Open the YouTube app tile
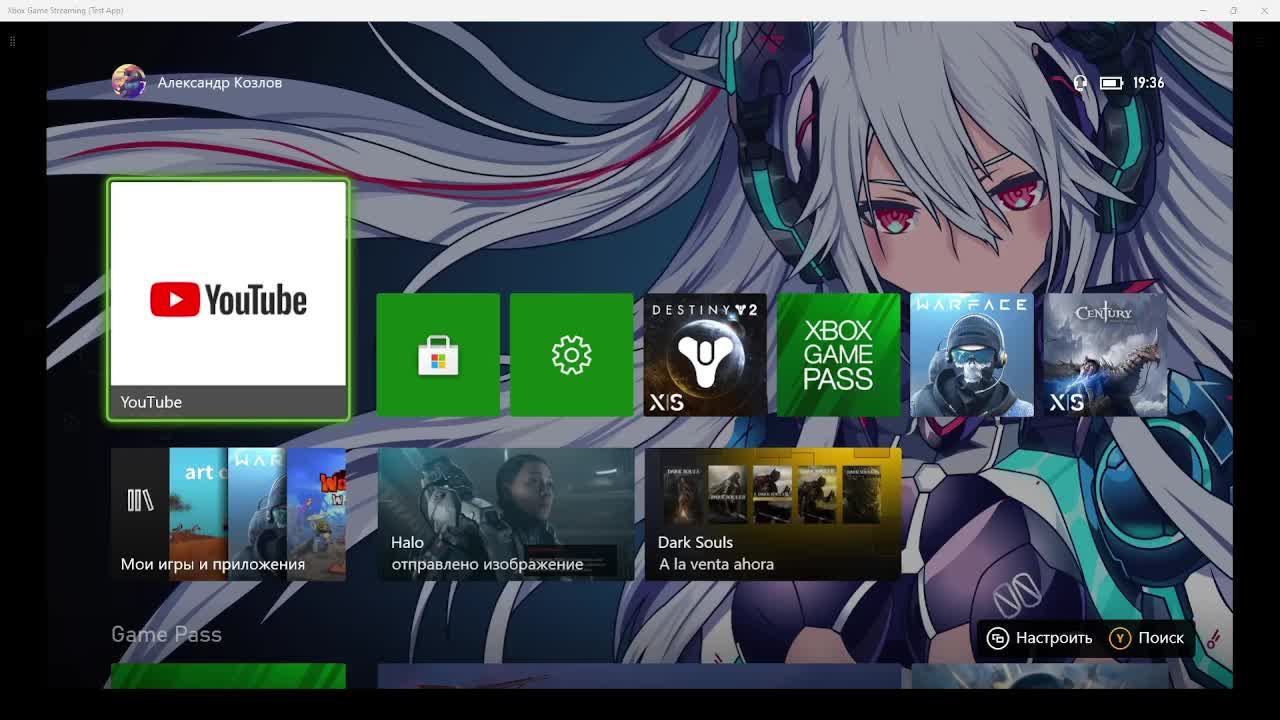Screen dimensions: 1280x720 228,300
